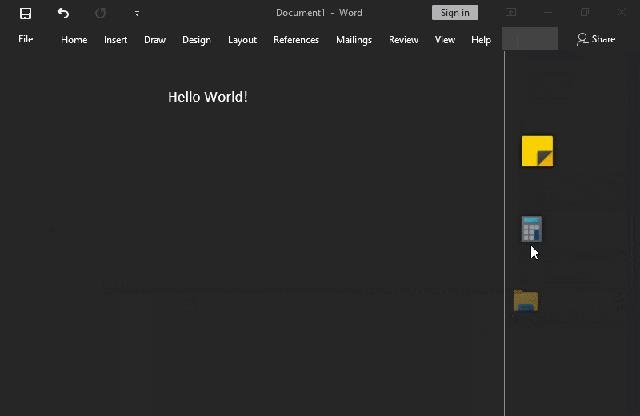Open the Sticky Notes desktop icon

[537, 151]
